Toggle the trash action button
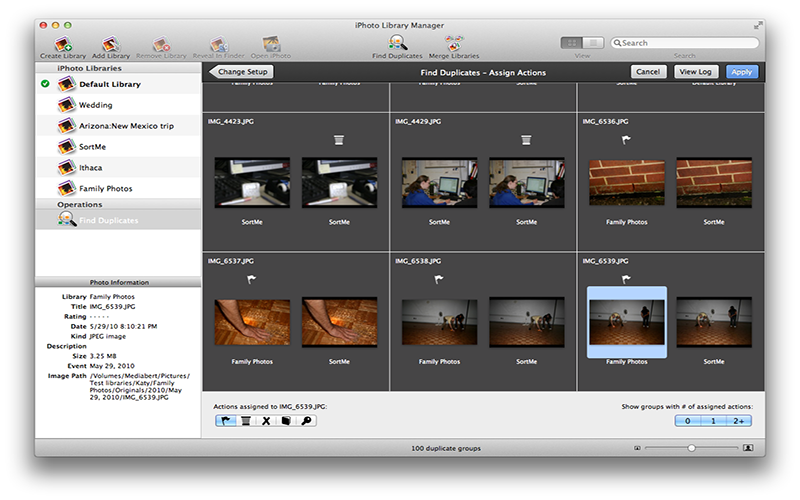The height and width of the screenshot is (500, 800). [245, 421]
